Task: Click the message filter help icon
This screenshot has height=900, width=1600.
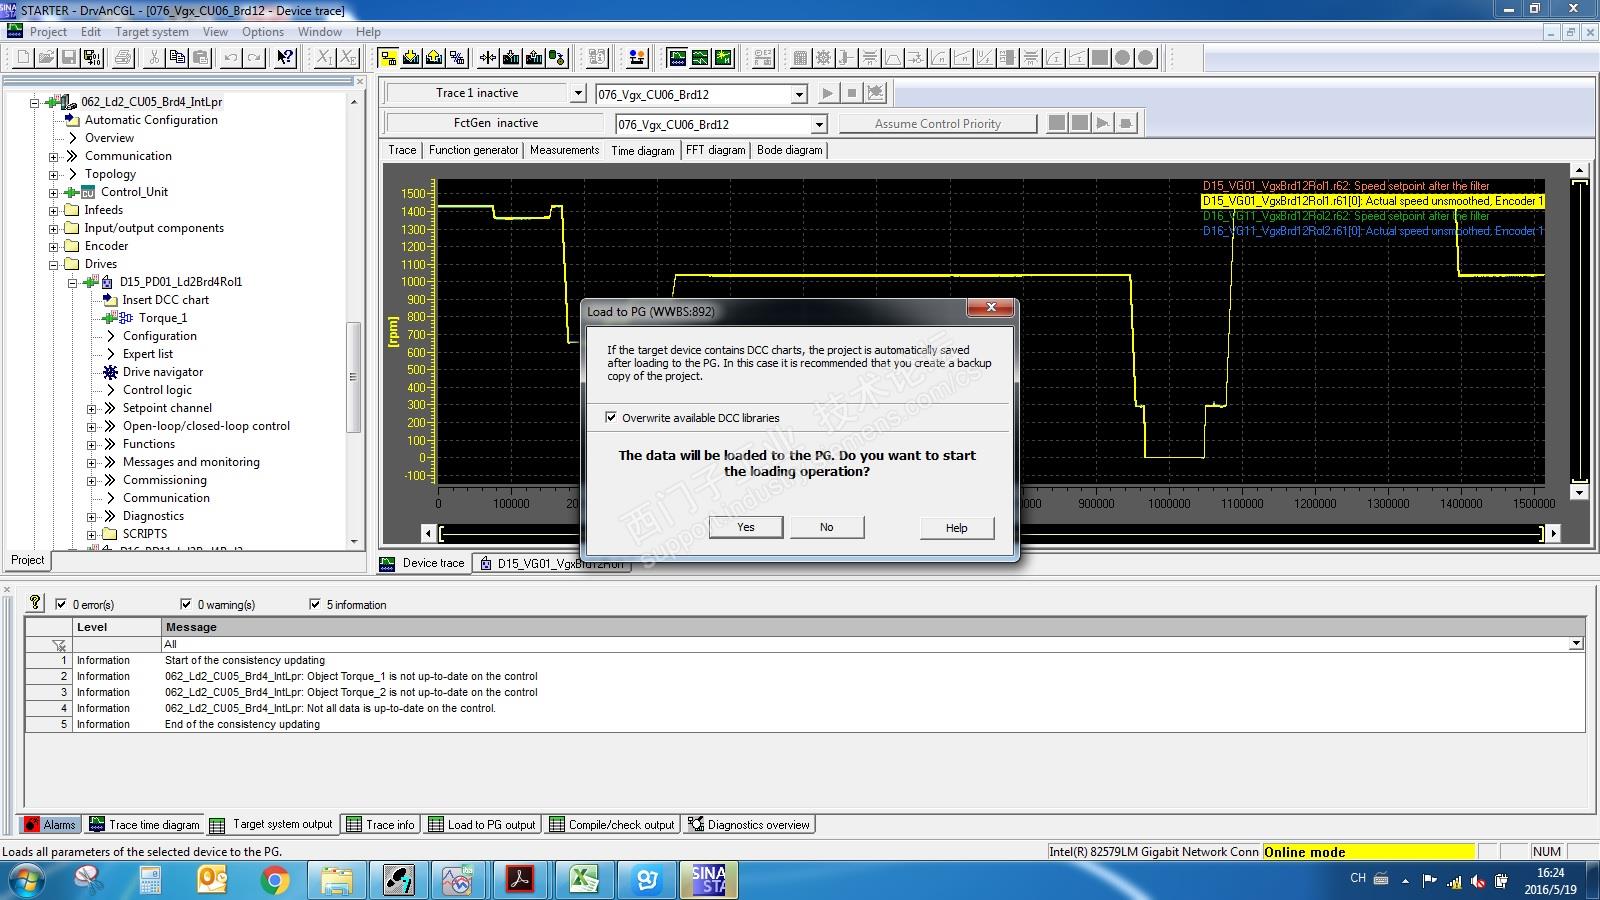Action: tap(35, 602)
